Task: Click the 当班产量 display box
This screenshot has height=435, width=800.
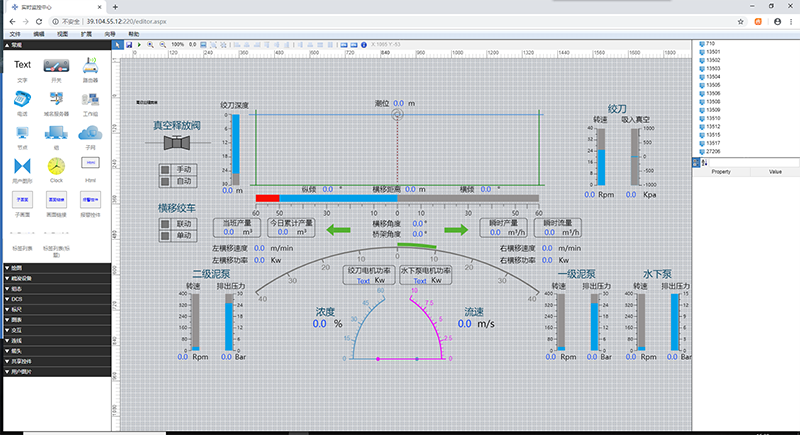Action: pyautogui.click(x=237, y=227)
